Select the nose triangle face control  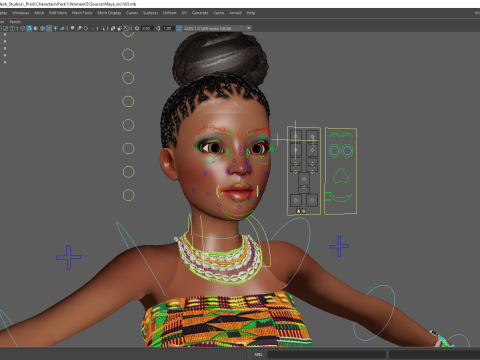(x=340, y=176)
